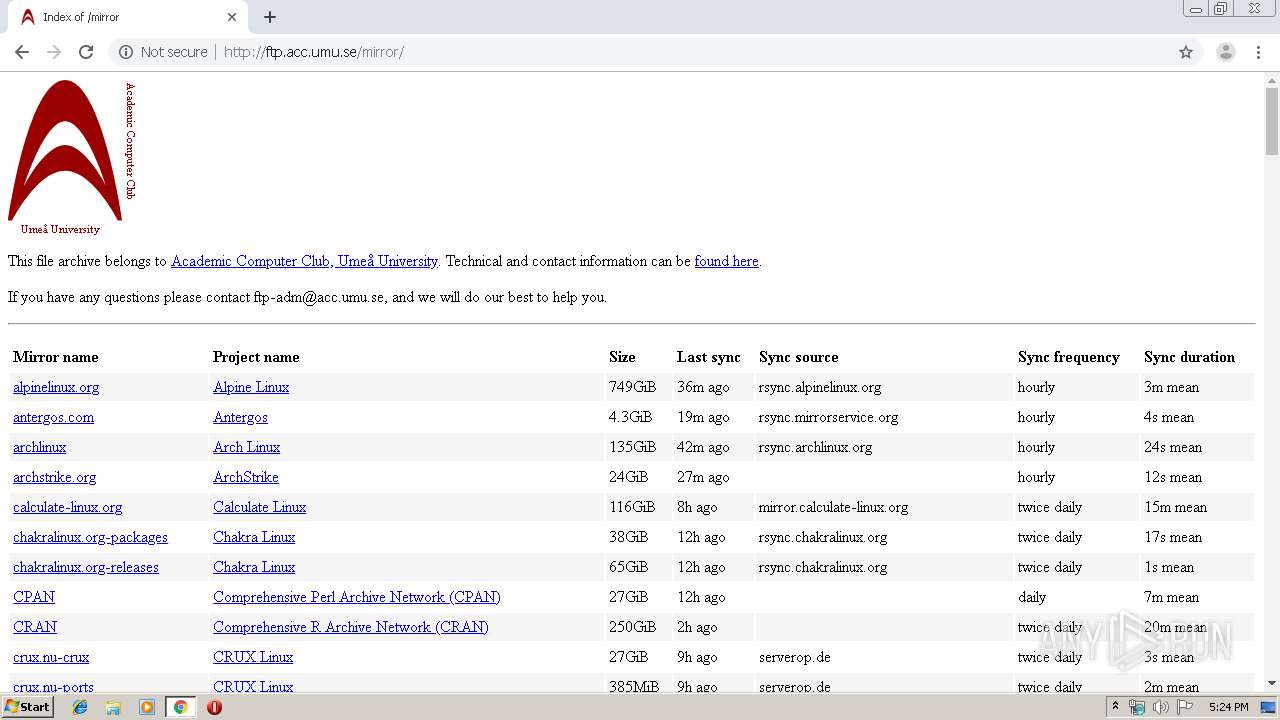Open the volume tray icon
Screen dimensions: 1280x720
coord(1161,707)
